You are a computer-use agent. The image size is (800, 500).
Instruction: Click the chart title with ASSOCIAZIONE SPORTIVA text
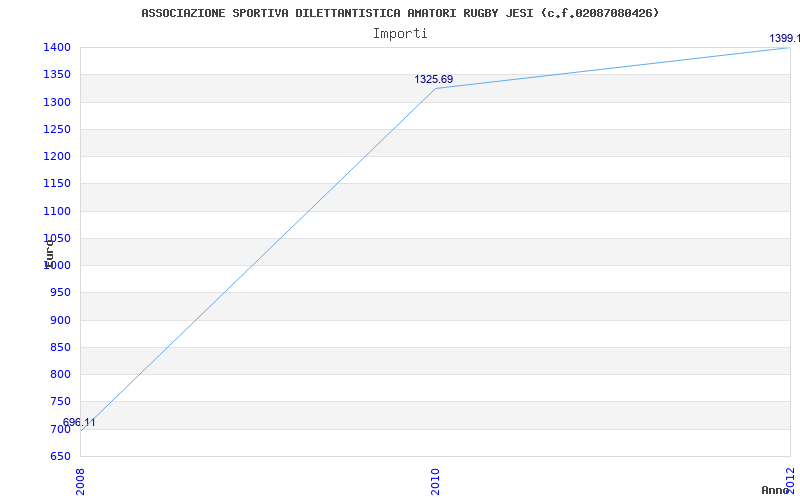tap(400, 13)
